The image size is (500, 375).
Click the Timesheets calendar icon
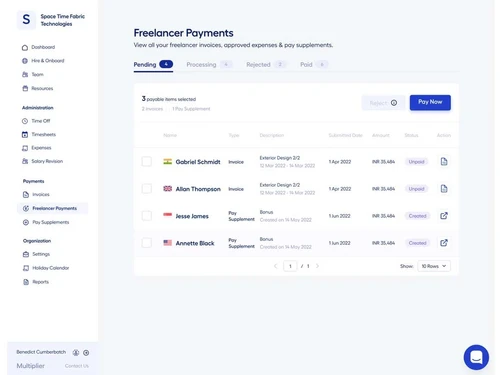point(25,134)
